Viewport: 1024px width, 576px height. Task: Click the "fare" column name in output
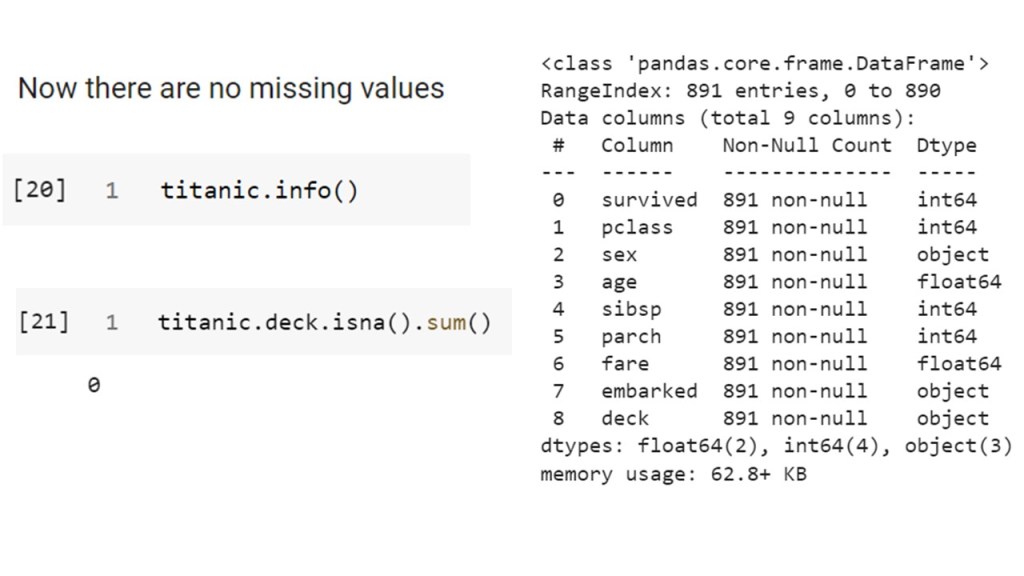(625, 364)
